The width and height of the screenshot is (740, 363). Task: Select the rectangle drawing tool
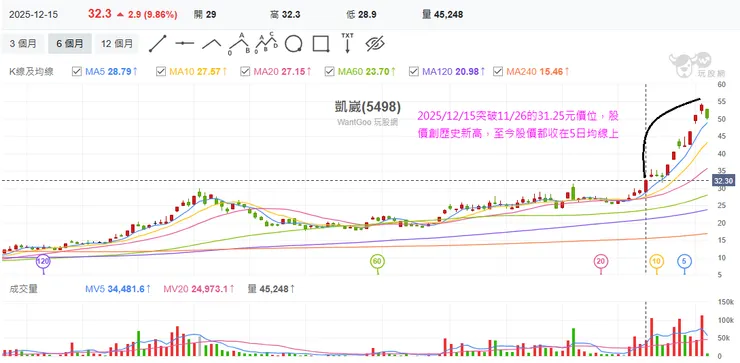[321, 44]
